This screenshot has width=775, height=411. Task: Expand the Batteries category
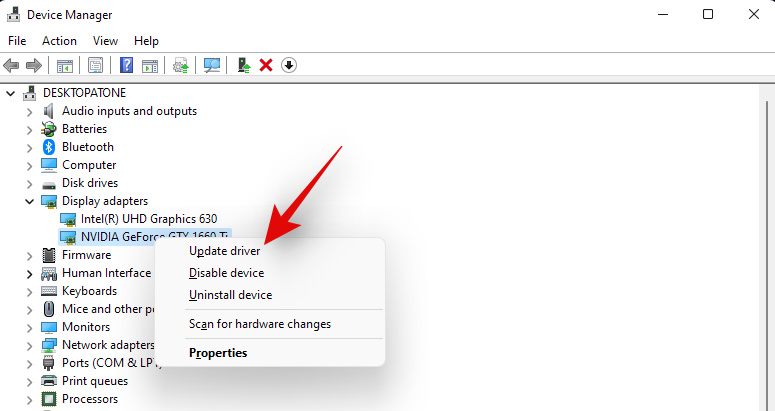point(30,130)
